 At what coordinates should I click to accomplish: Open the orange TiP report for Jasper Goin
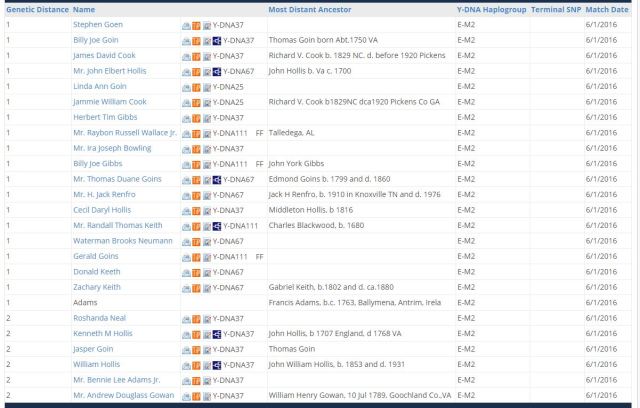pos(196,349)
